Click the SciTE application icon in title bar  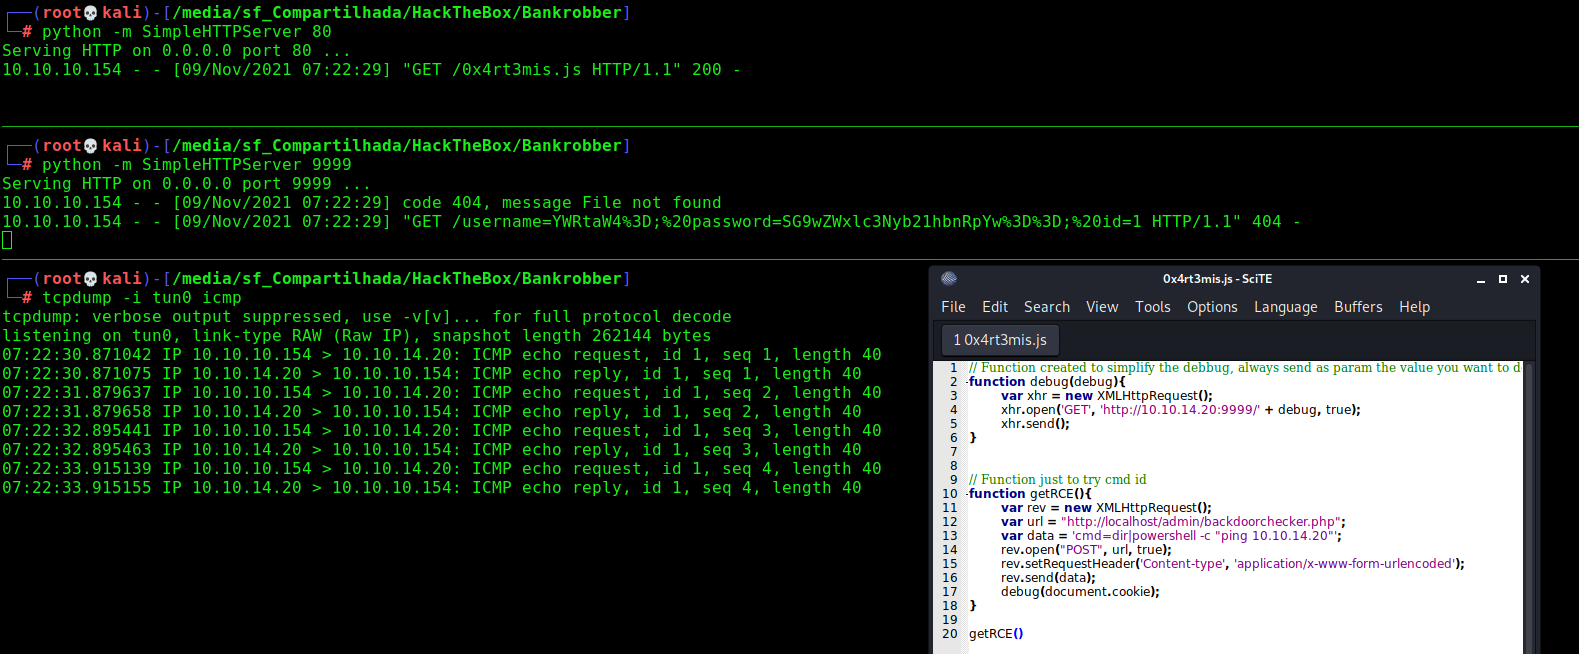click(949, 279)
